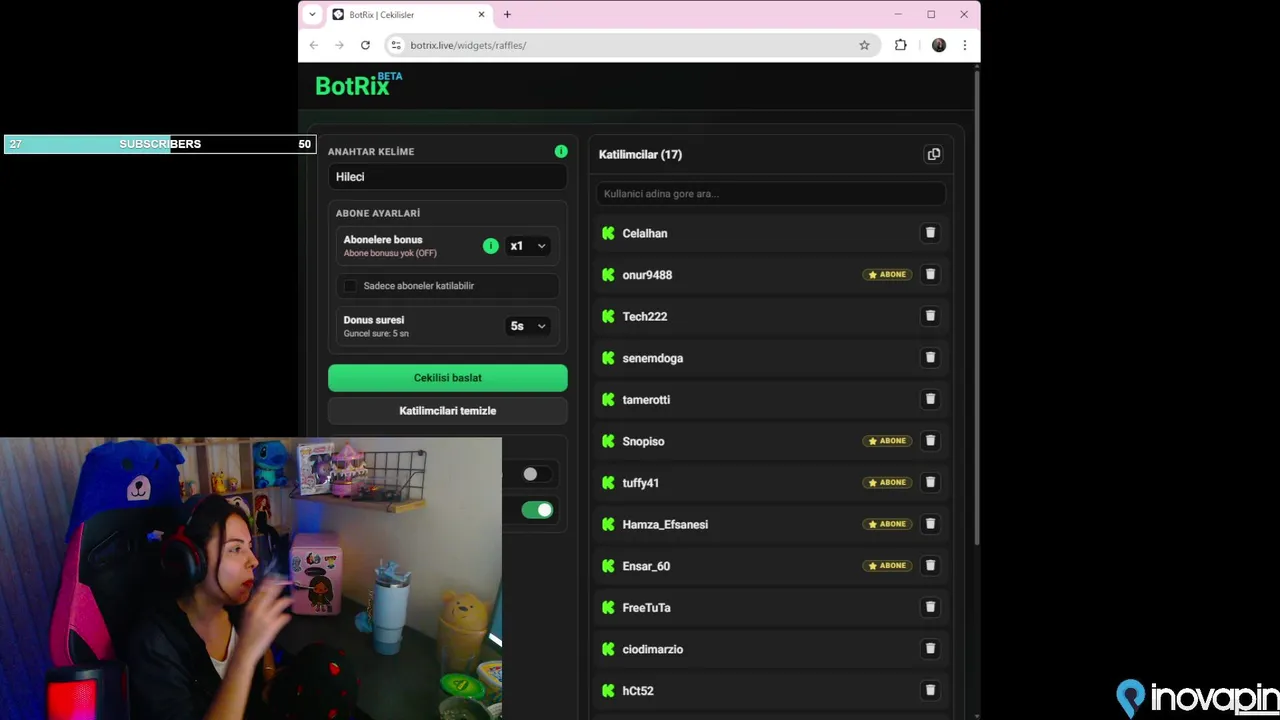Viewport: 1280px width, 720px height.
Task: Delete ciodimarzio with trash icon
Action: click(x=930, y=649)
